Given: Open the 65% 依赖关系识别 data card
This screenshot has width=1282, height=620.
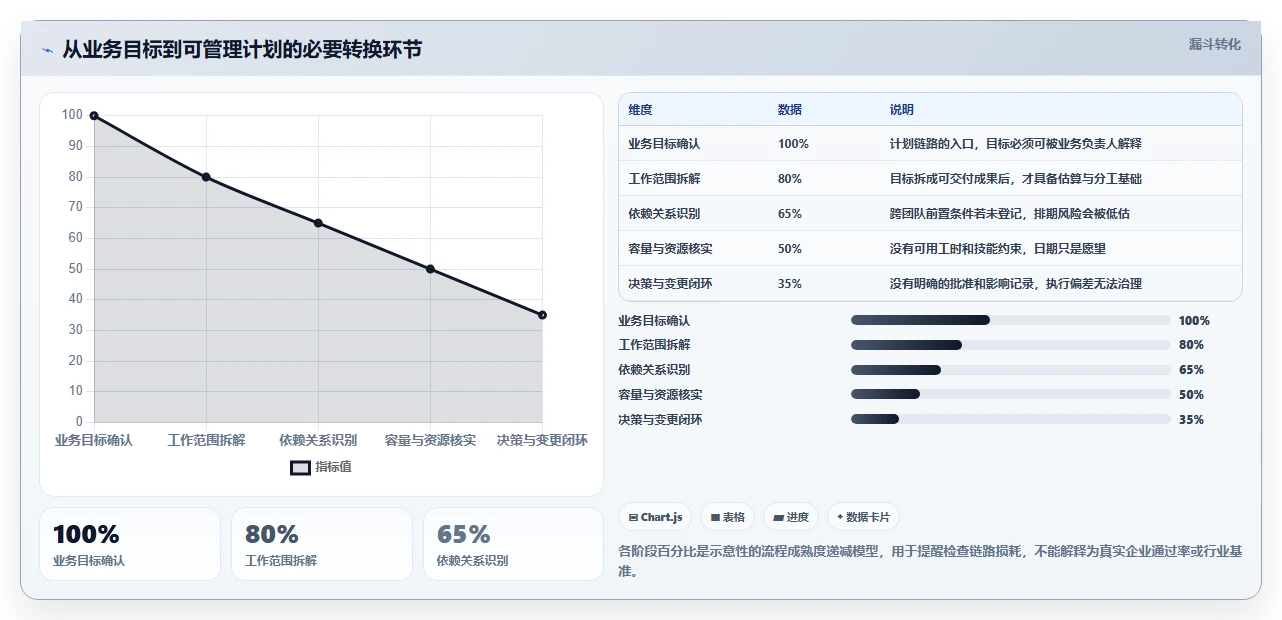Looking at the screenshot, I should click(514, 544).
